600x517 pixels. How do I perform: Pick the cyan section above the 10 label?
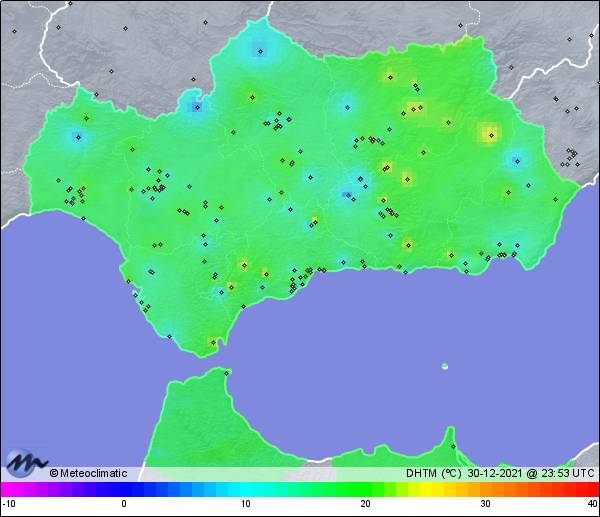pyautogui.click(x=246, y=489)
